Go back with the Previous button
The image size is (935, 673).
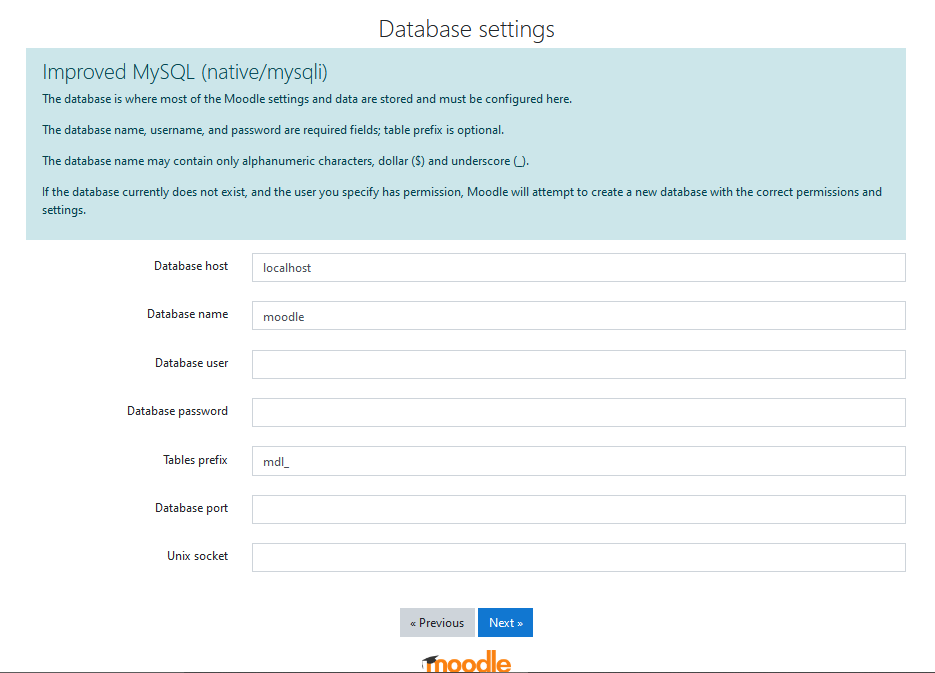coord(437,622)
